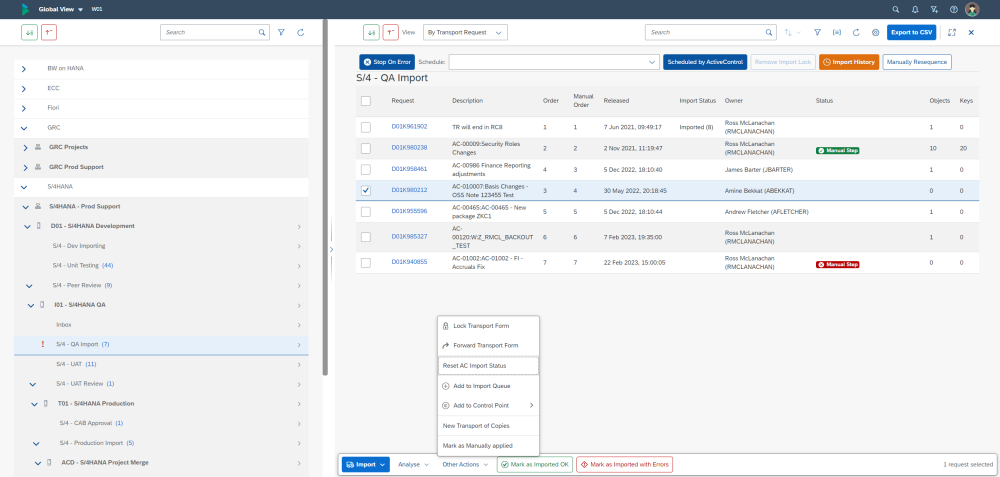Open the D01K980238 request link

click(409, 148)
